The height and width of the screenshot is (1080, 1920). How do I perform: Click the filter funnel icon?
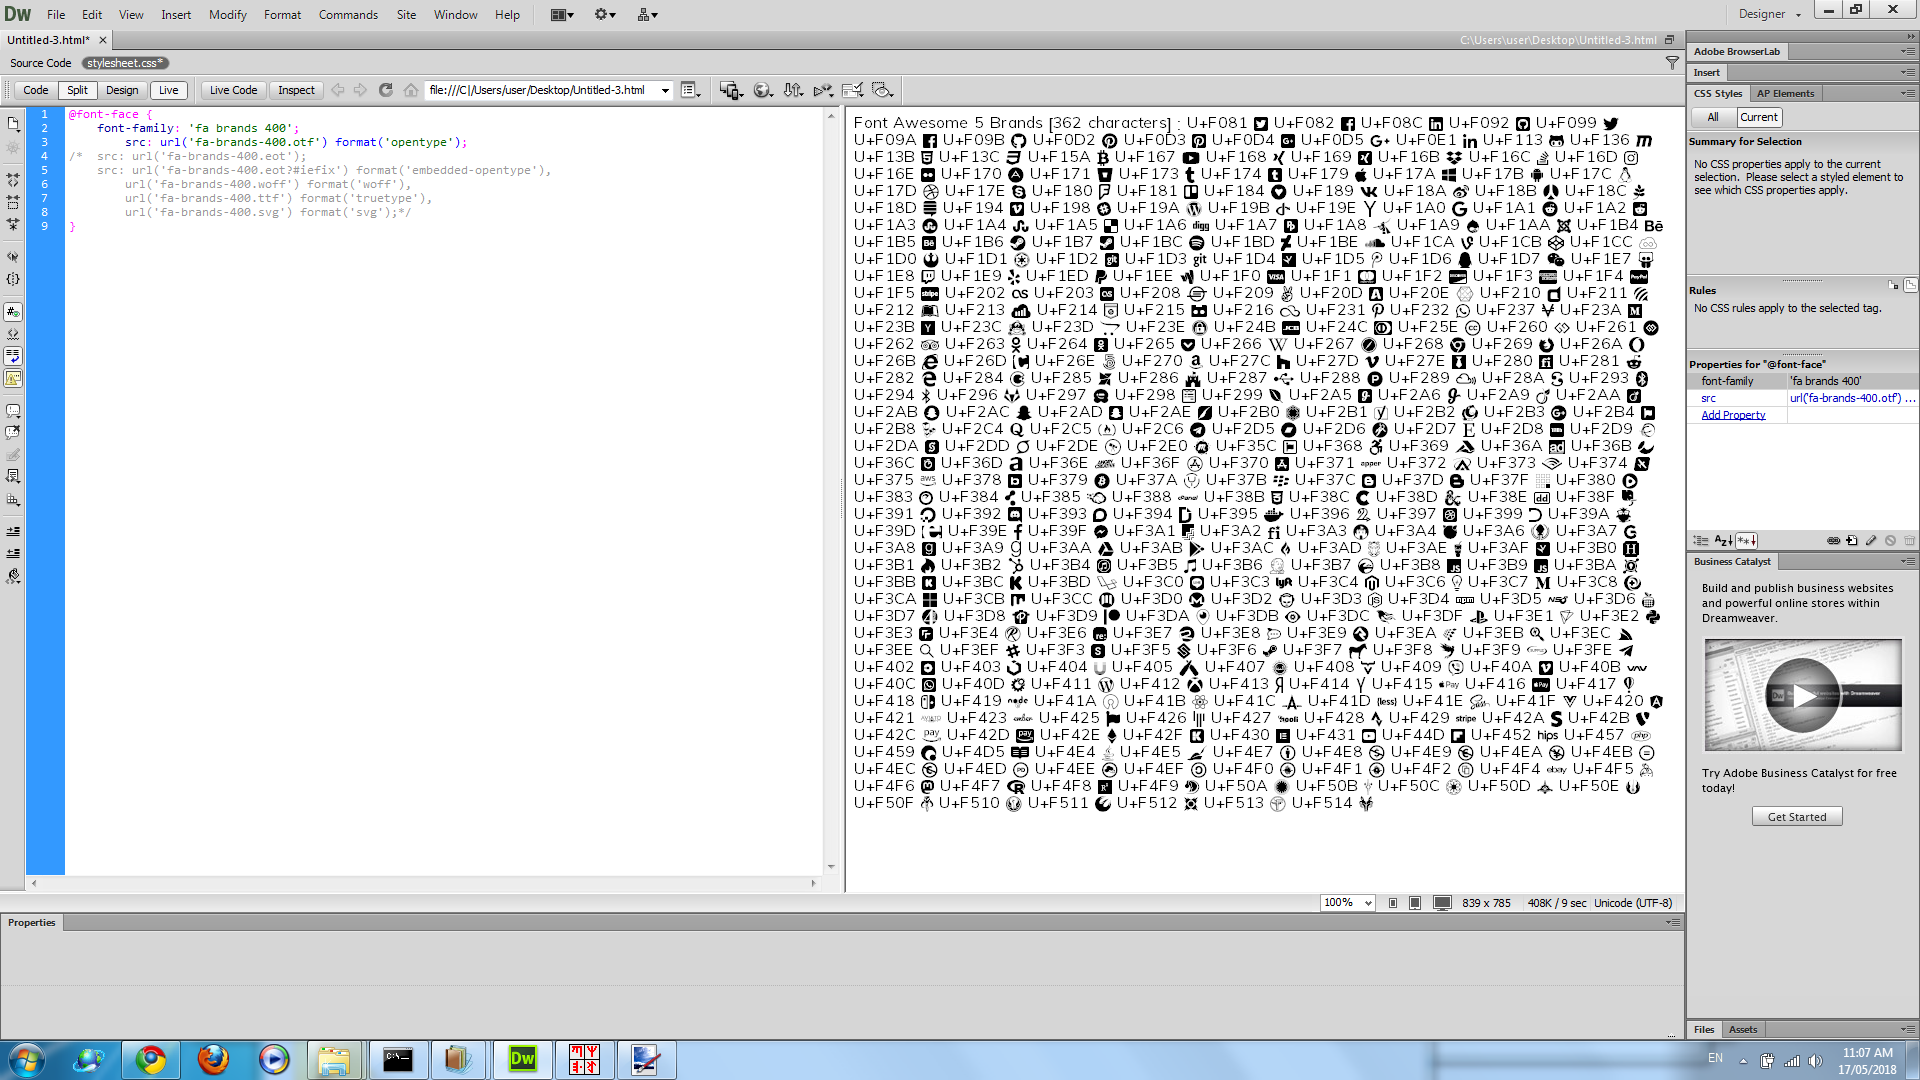tap(1672, 63)
